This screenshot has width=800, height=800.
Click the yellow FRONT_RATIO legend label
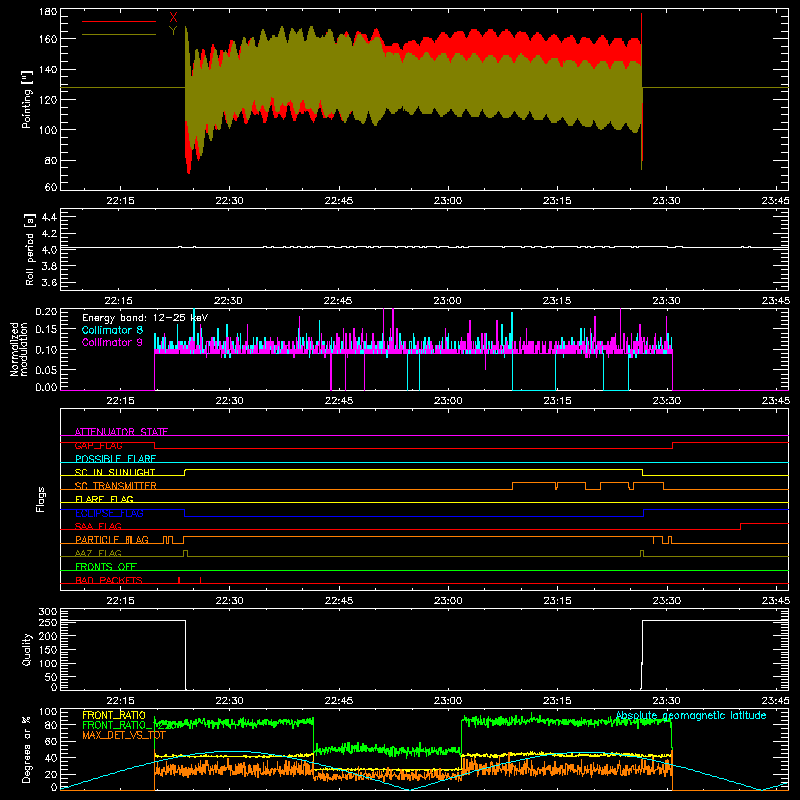[114, 715]
